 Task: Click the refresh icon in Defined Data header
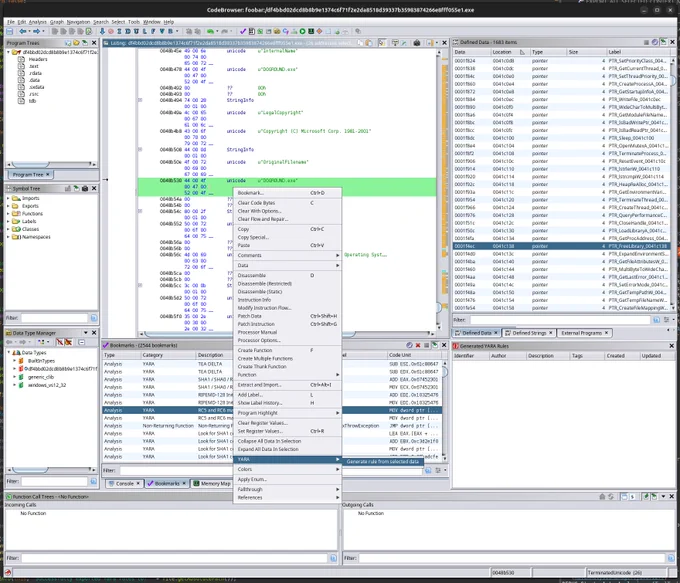[x=654, y=42]
